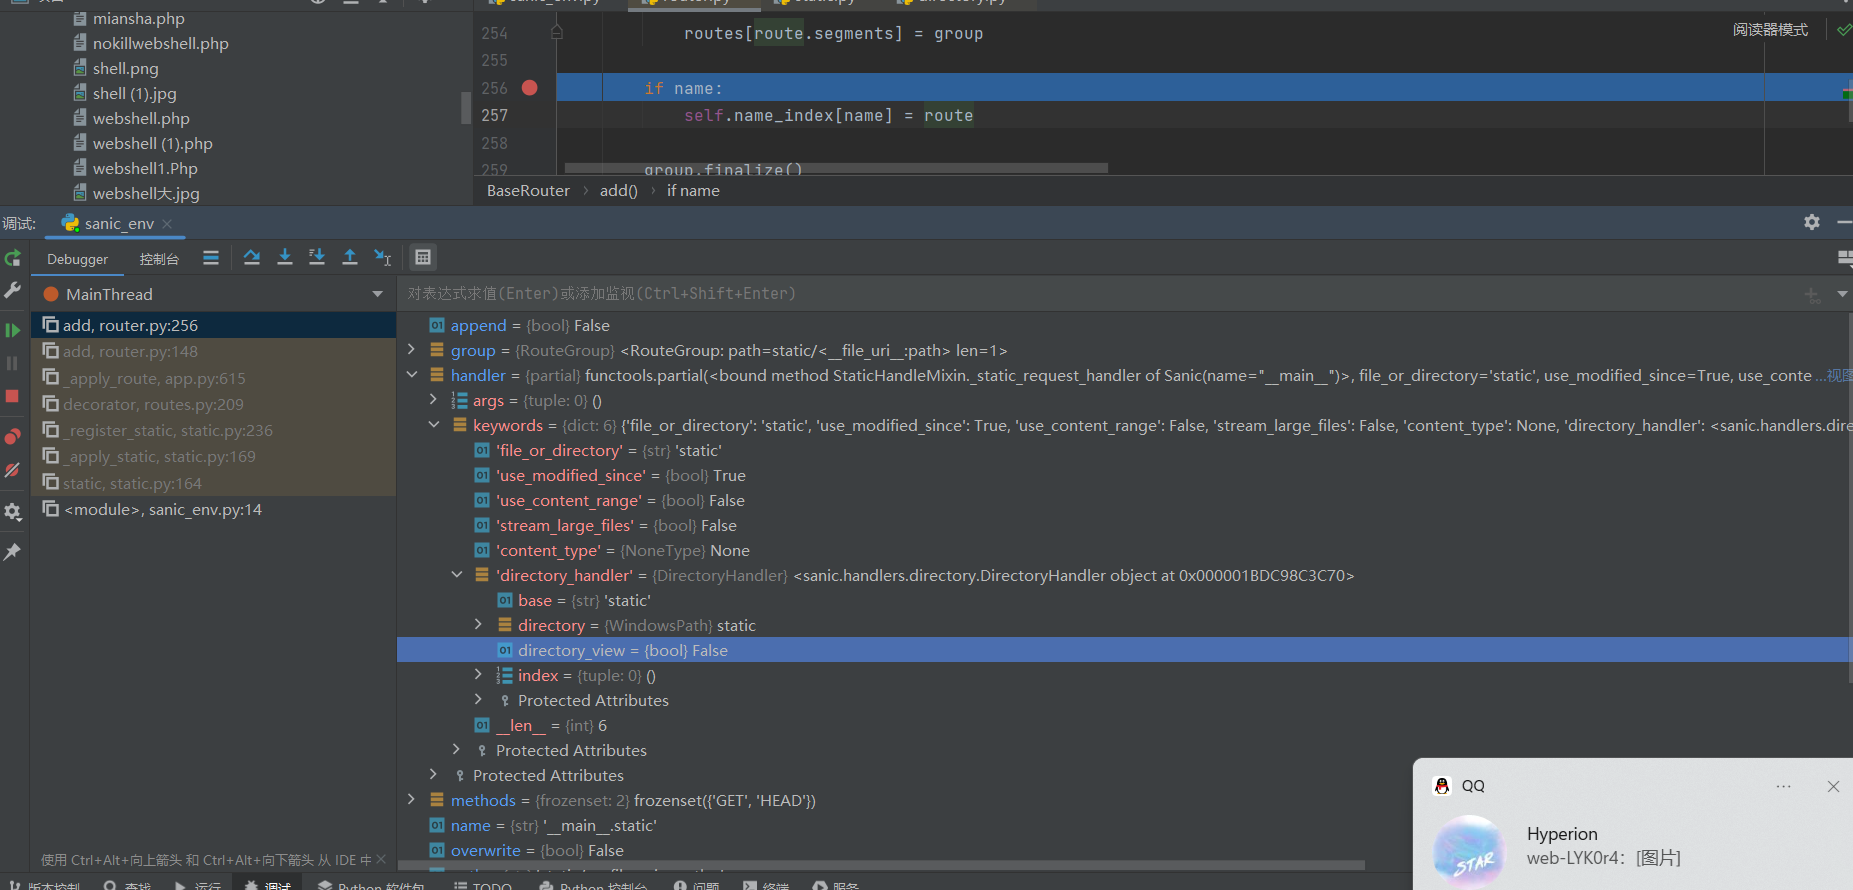Click the project tree vertical scrollbar
Image resolution: width=1853 pixels, height=890 pixels.
(x=465, y=106)
